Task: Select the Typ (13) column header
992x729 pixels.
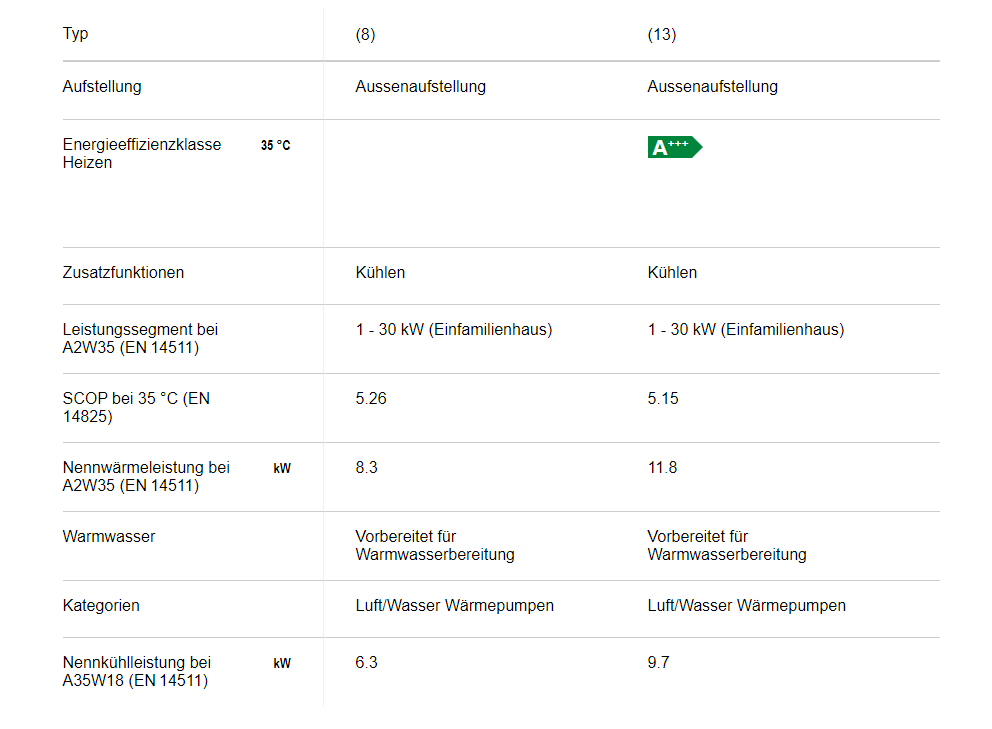Action: 662,34
